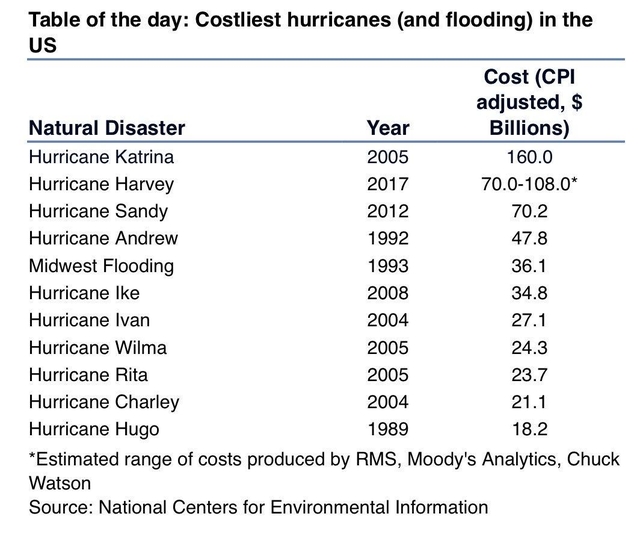Select the Hurricane Wilma row label

pyautogui.click(x=98, y=348)
